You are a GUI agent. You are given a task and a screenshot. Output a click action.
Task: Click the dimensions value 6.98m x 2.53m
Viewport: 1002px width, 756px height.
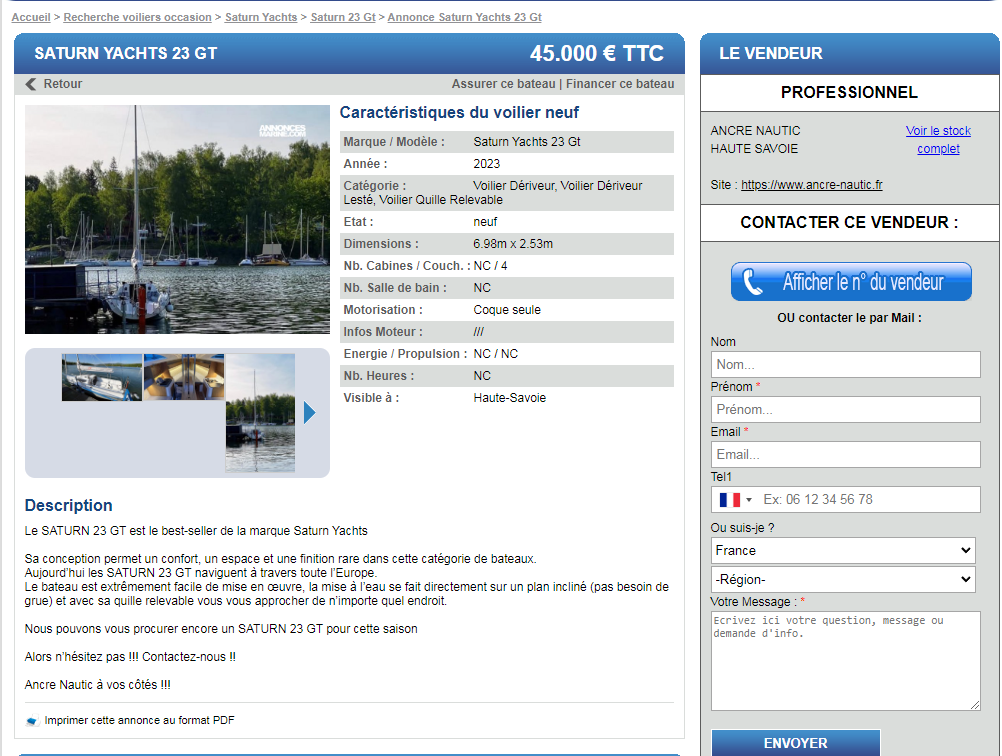click(513, 243)
